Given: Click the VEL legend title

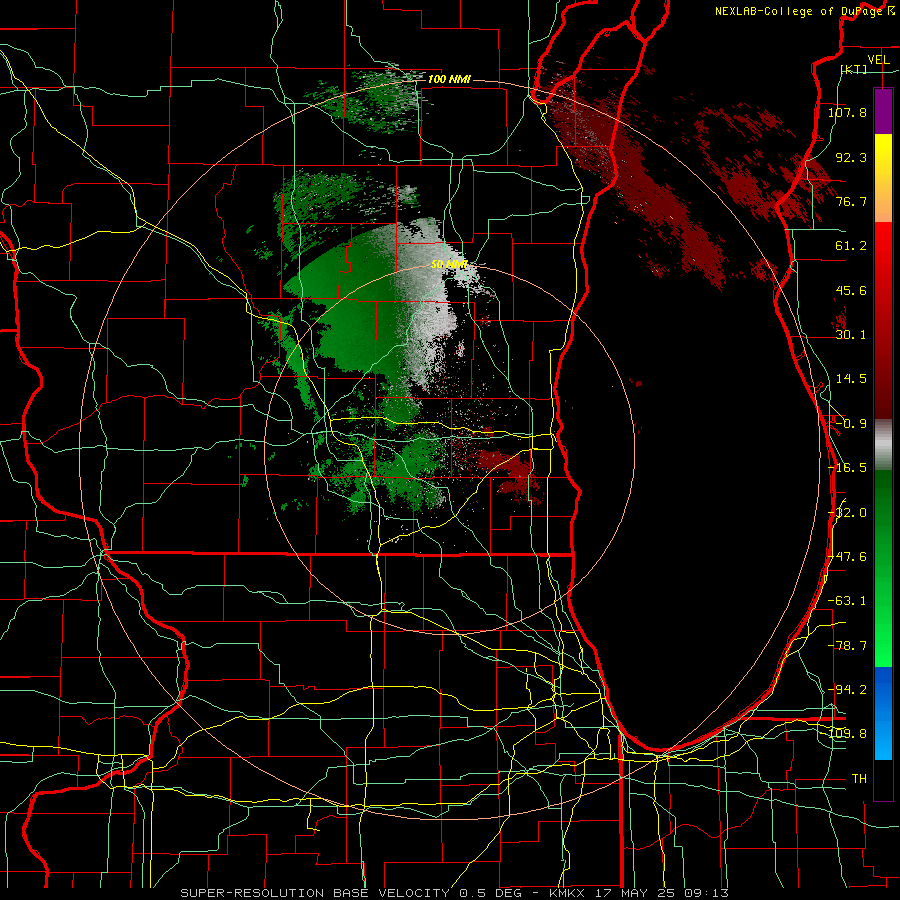Looking at the screenshot, I should click(x=879, y=60).
